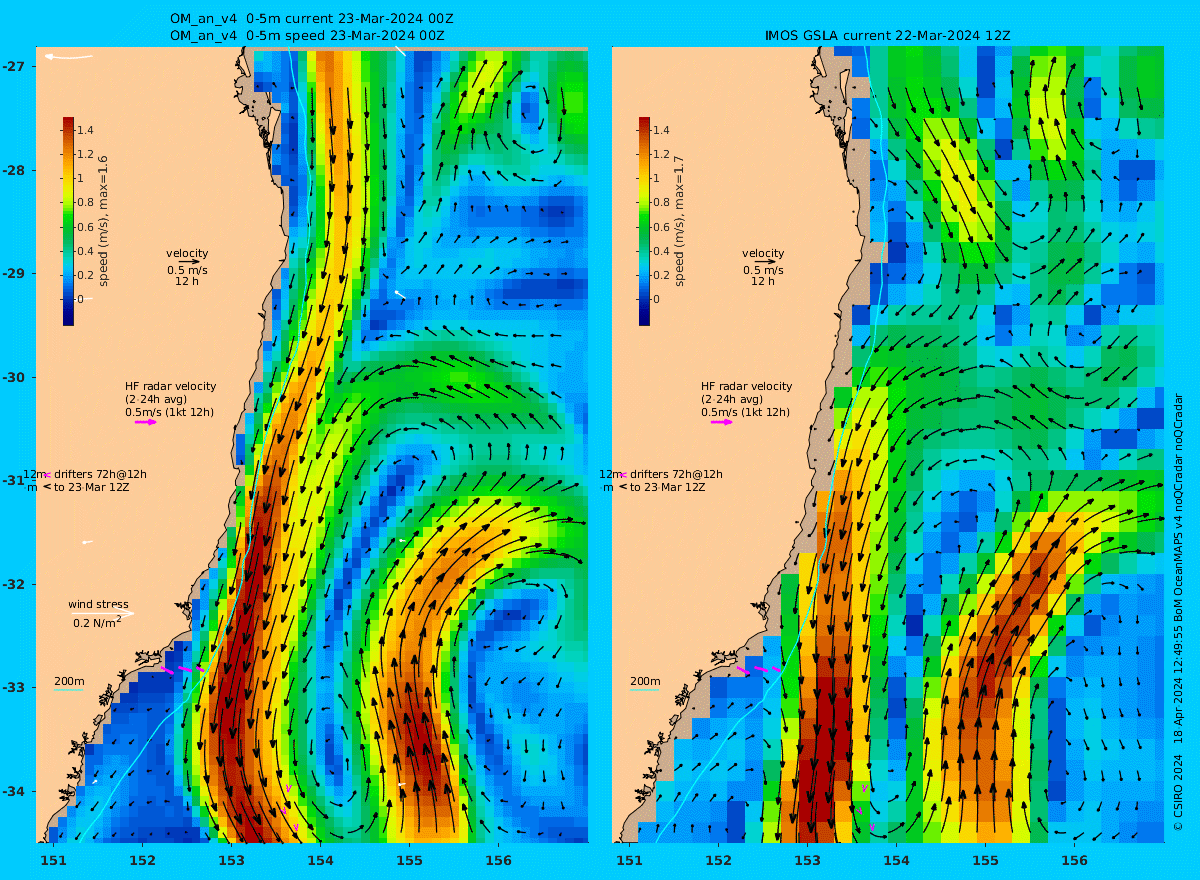This screenshot has width=1200, height=880.
Task: Click longitude label 153 under OM_an_v4 panel
Action: coord(232,860)
